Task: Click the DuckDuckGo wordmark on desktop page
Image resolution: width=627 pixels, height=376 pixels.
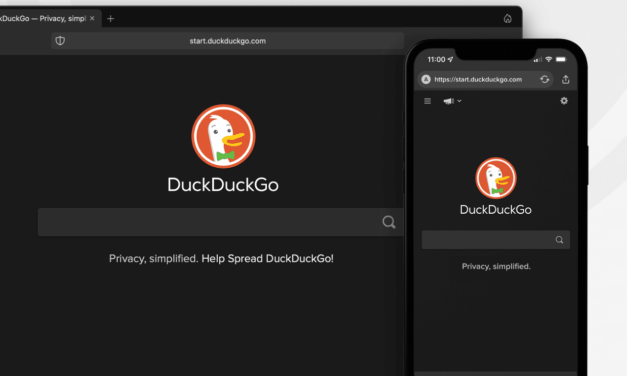Action: 223,185
